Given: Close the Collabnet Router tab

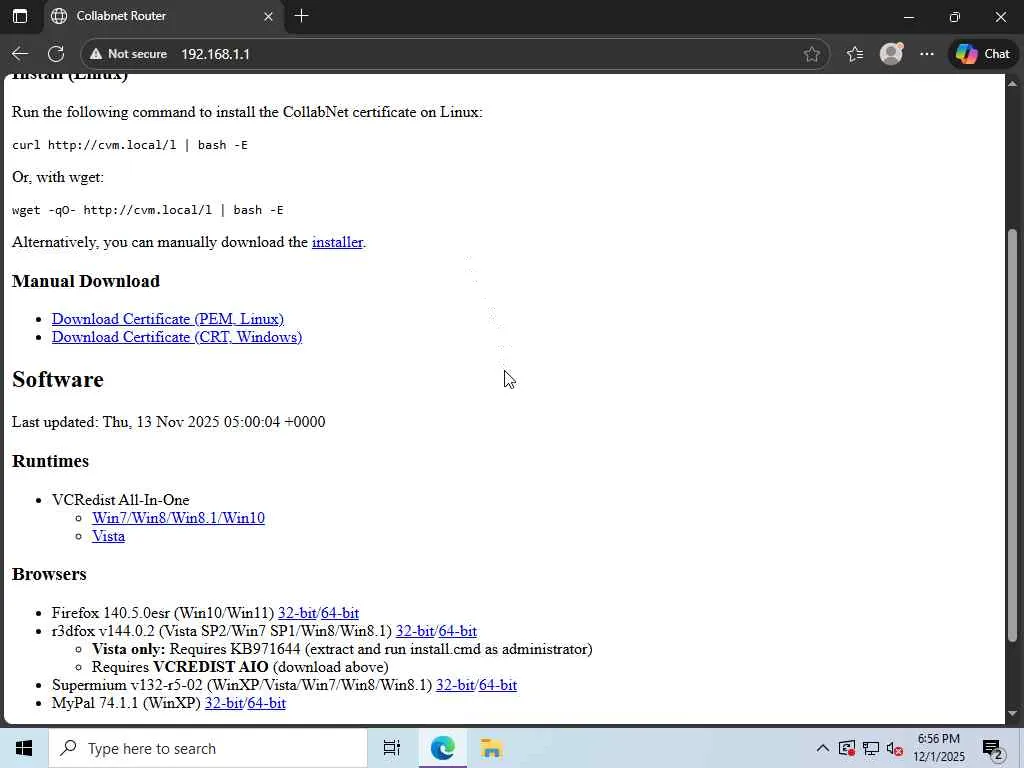Looking at the screenshot, I should 268,16.
